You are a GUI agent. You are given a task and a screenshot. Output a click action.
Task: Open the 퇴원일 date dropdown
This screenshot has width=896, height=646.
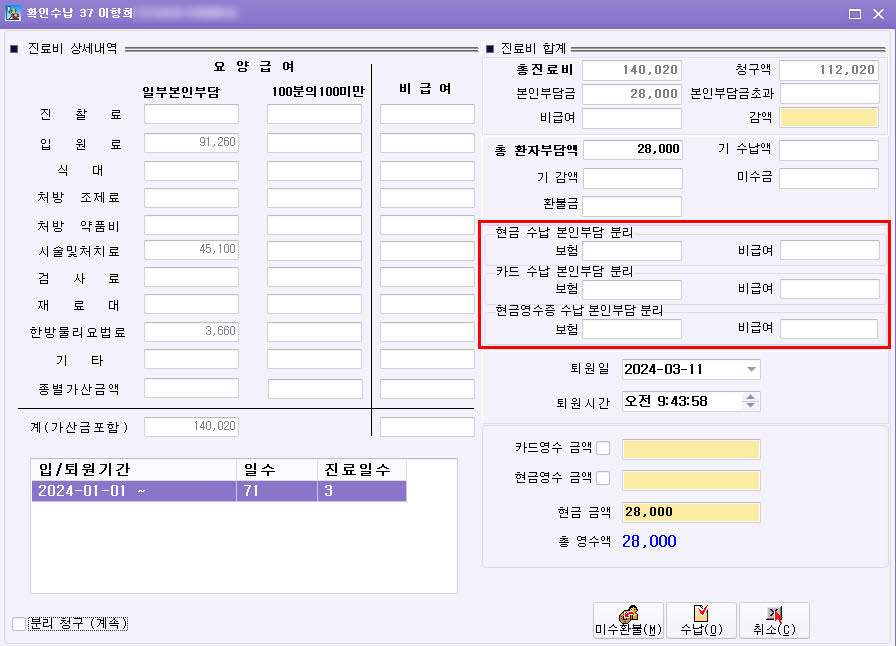(751, 369)
